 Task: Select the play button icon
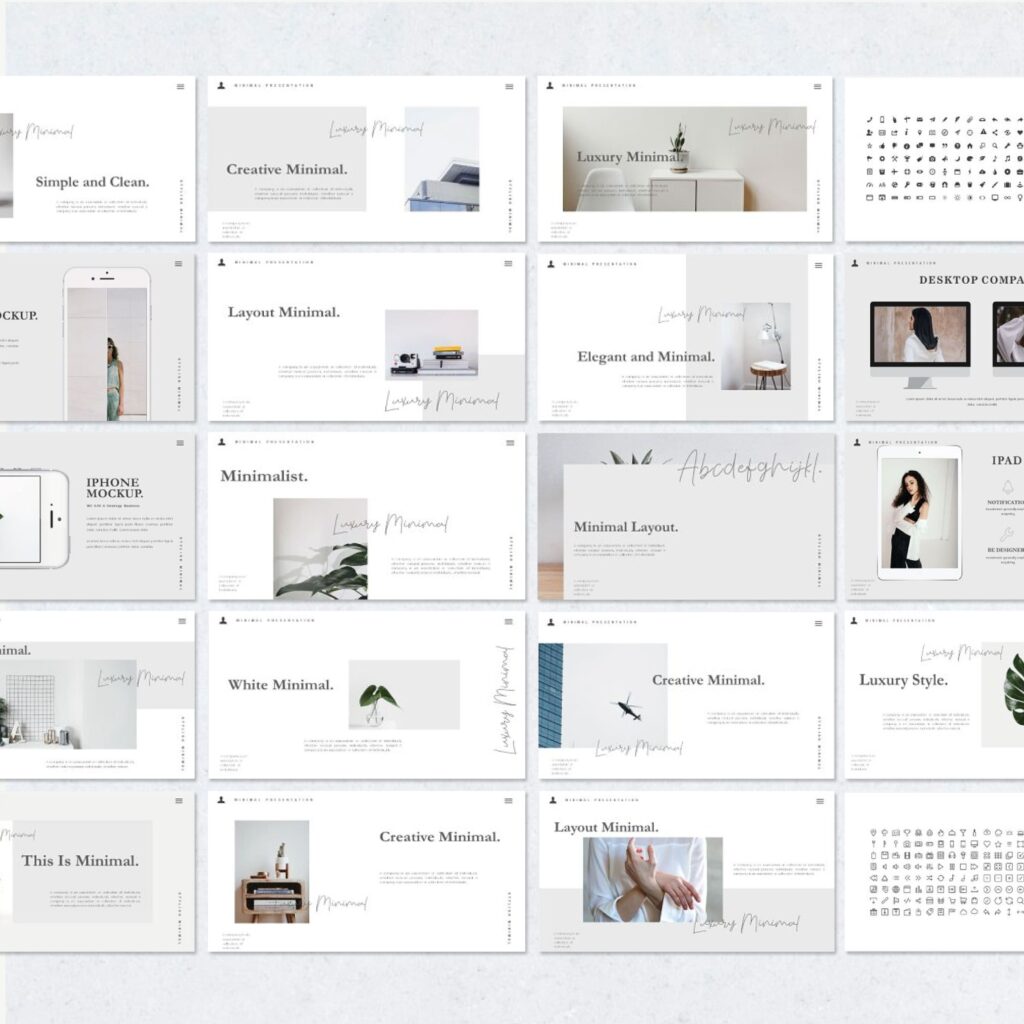click(940, 866)
